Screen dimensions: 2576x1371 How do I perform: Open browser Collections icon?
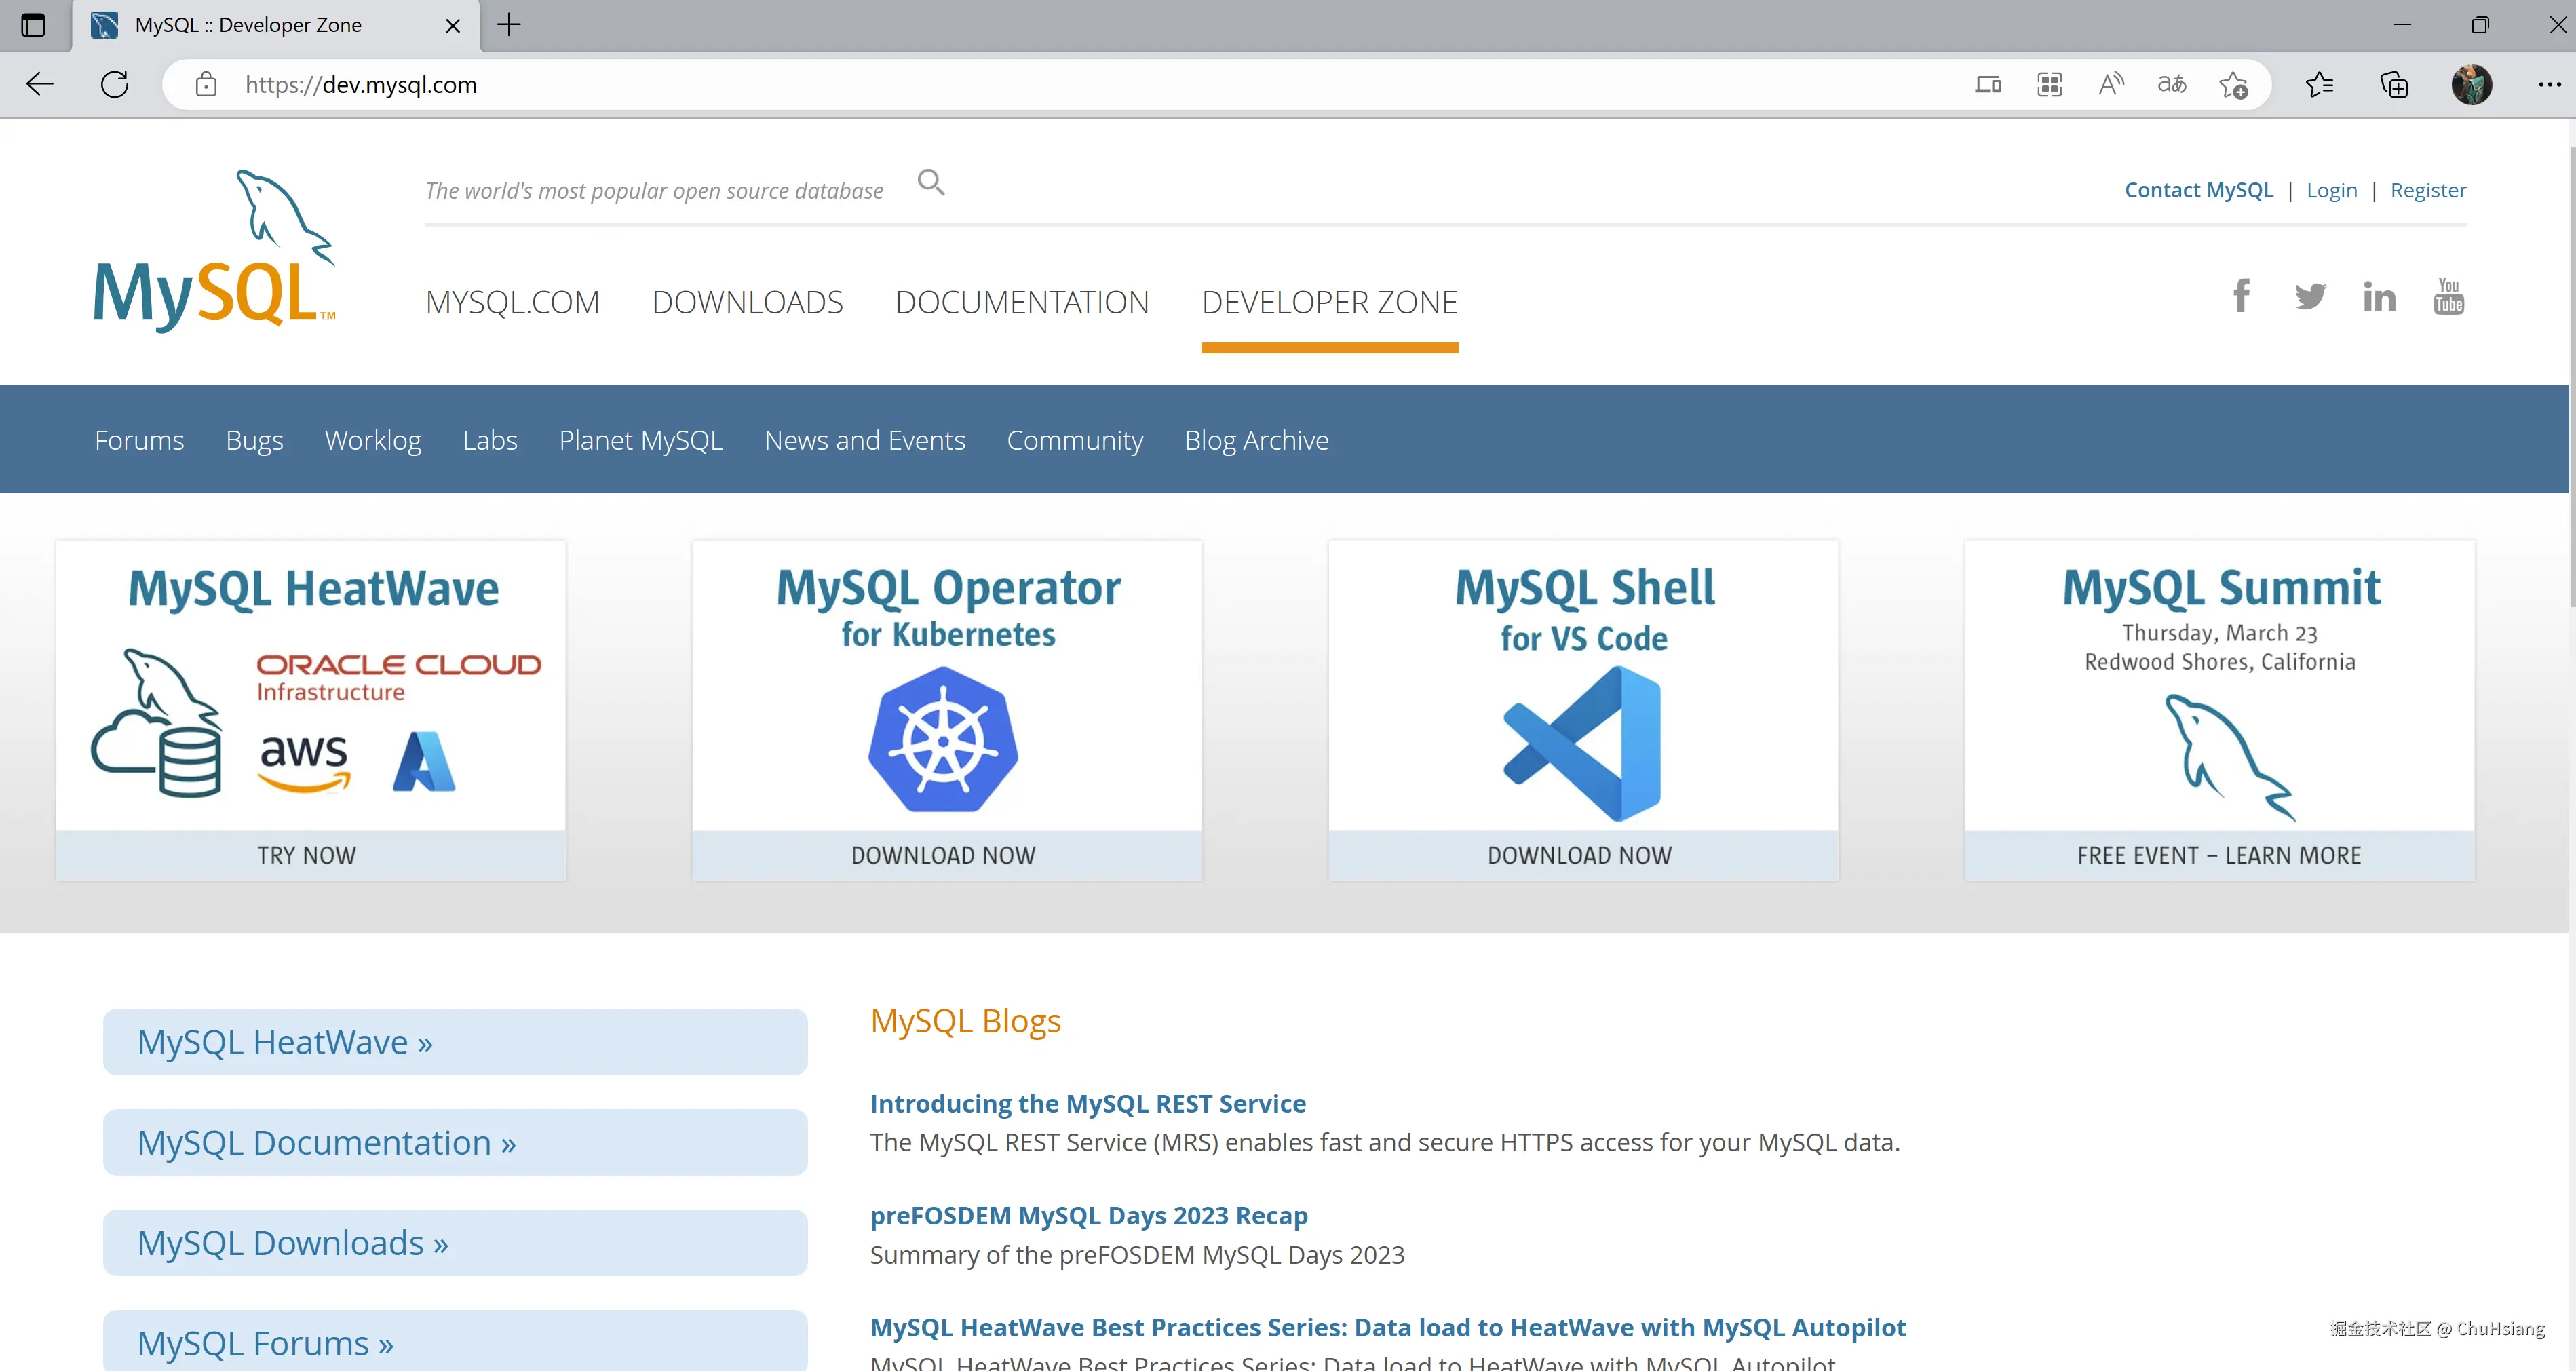2394,85
